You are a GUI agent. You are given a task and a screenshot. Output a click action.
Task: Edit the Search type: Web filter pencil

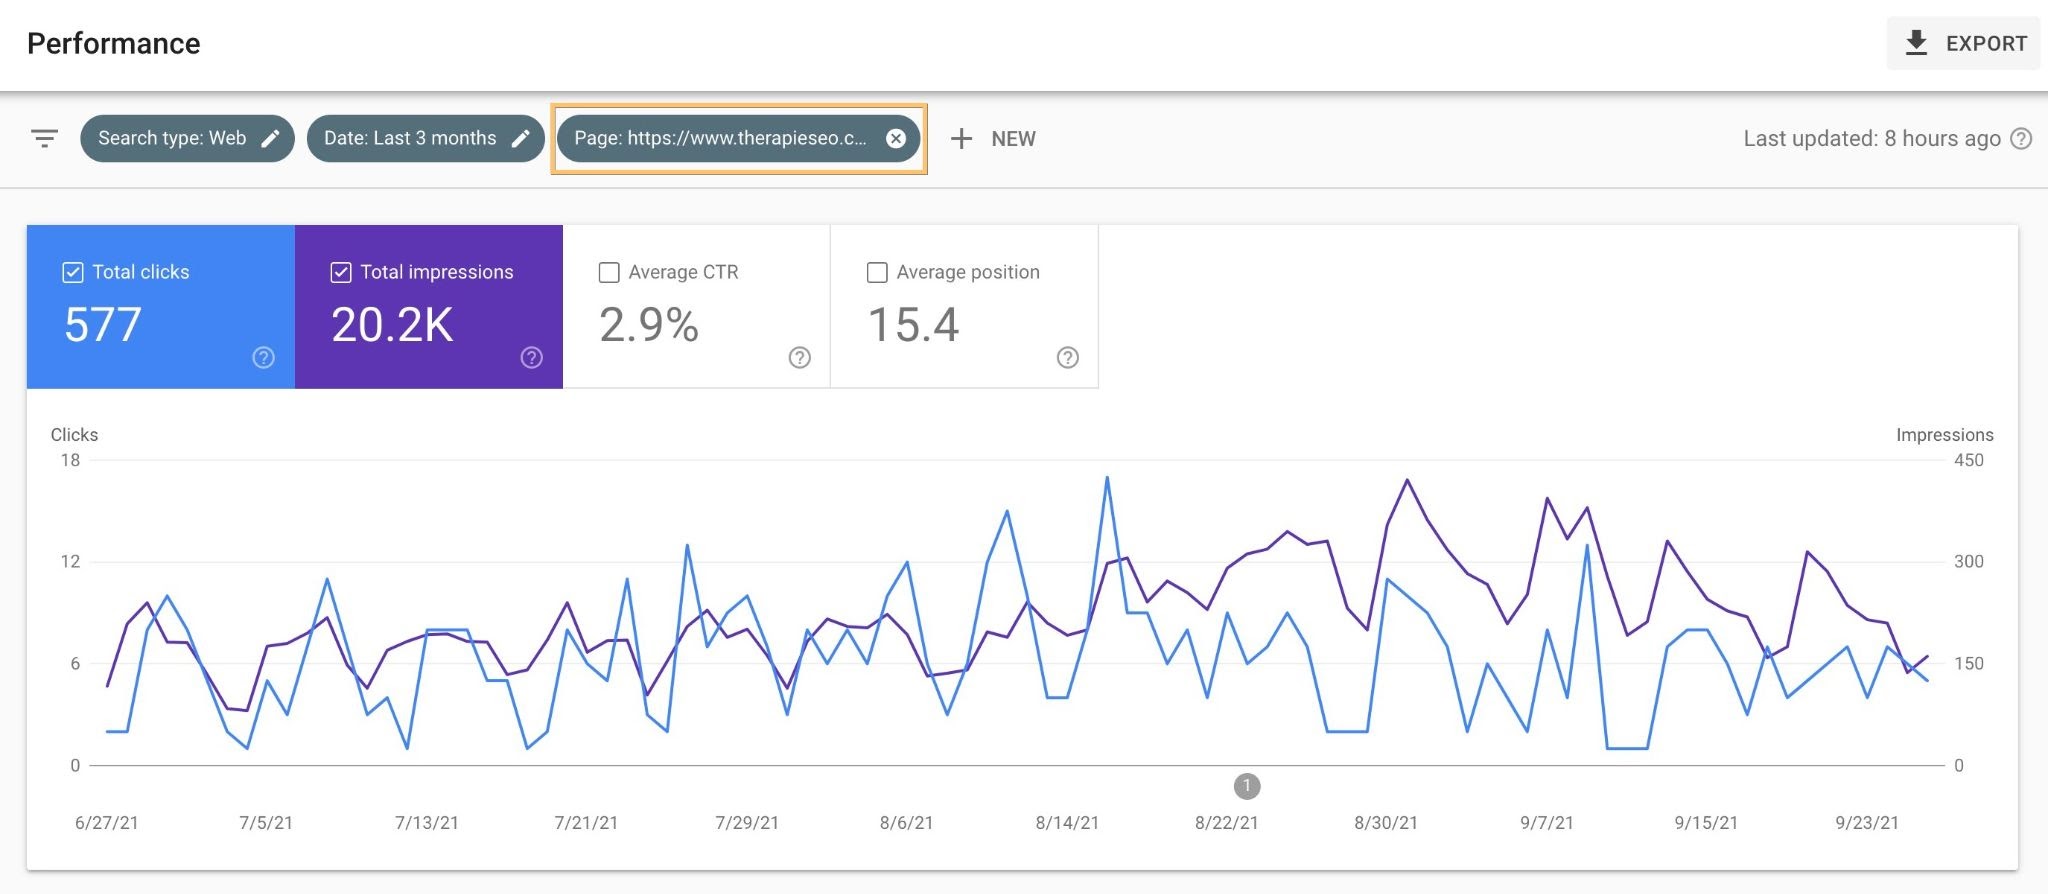click(270, 139)
